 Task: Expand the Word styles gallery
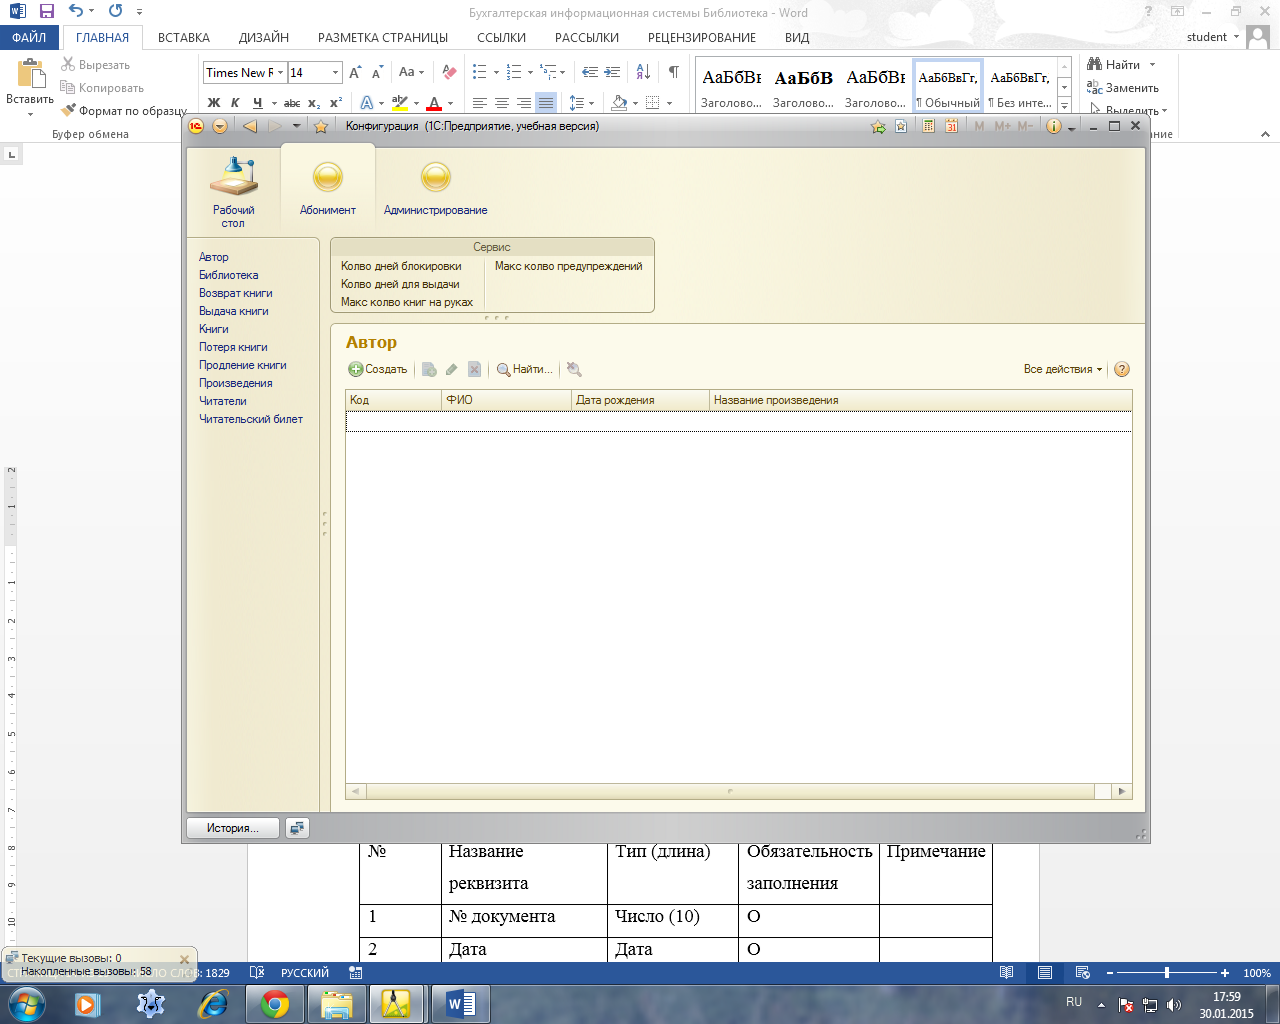[x=1064, y=105]
